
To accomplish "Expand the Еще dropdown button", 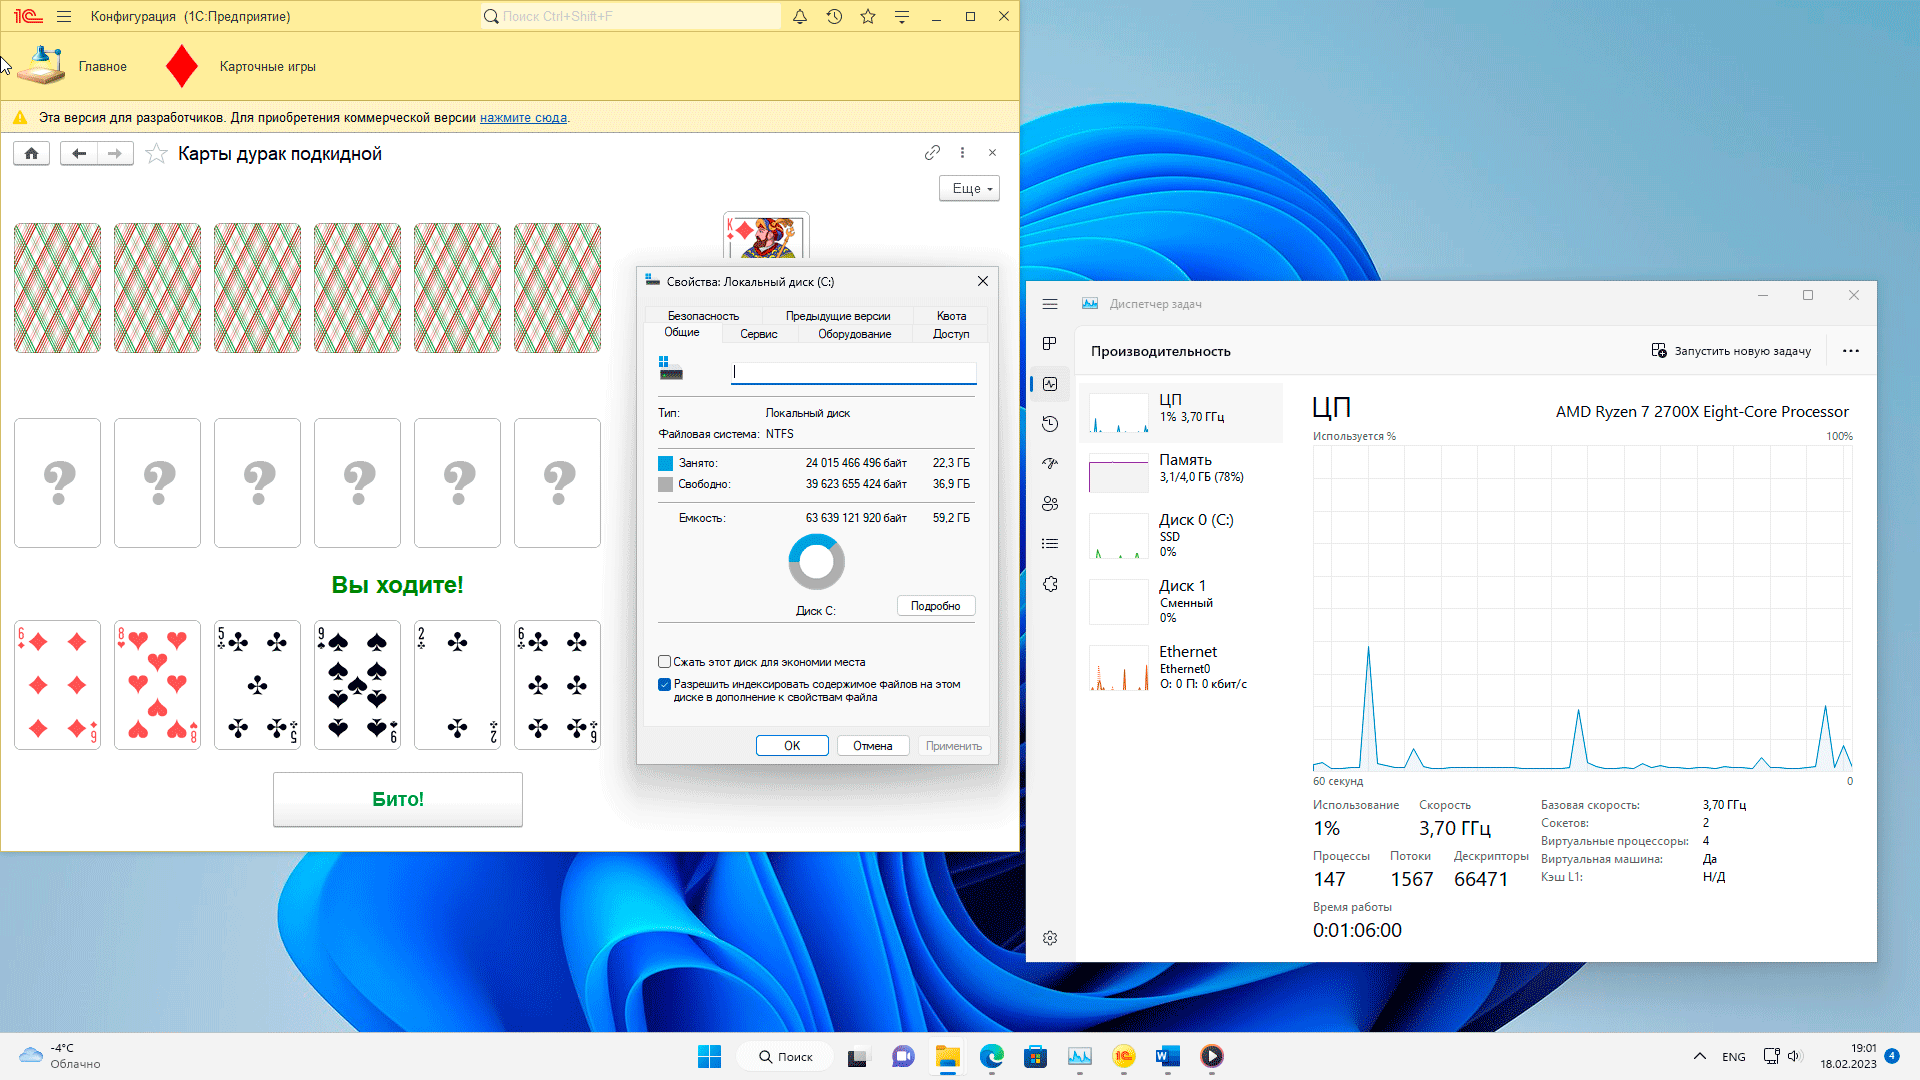I will 969,188.
